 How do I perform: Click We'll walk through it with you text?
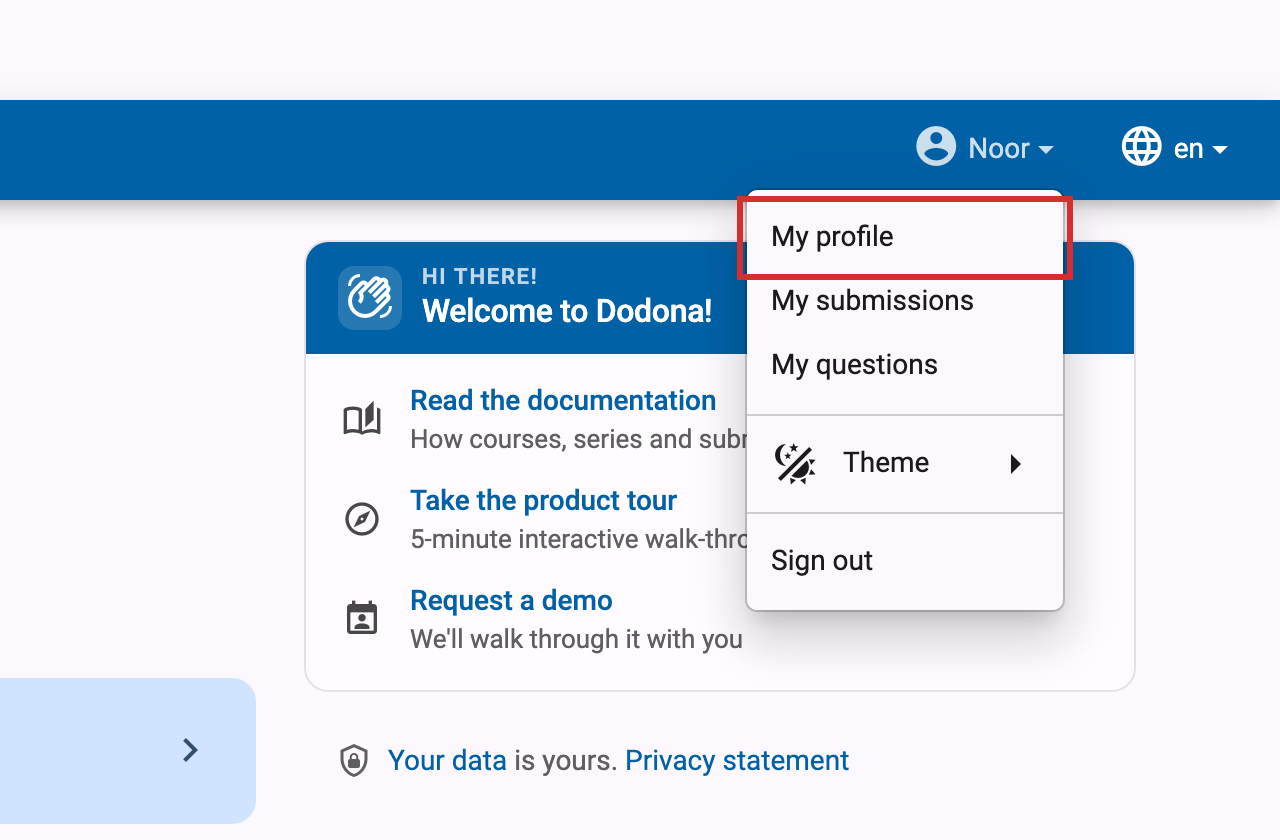[x=576, y=639]
